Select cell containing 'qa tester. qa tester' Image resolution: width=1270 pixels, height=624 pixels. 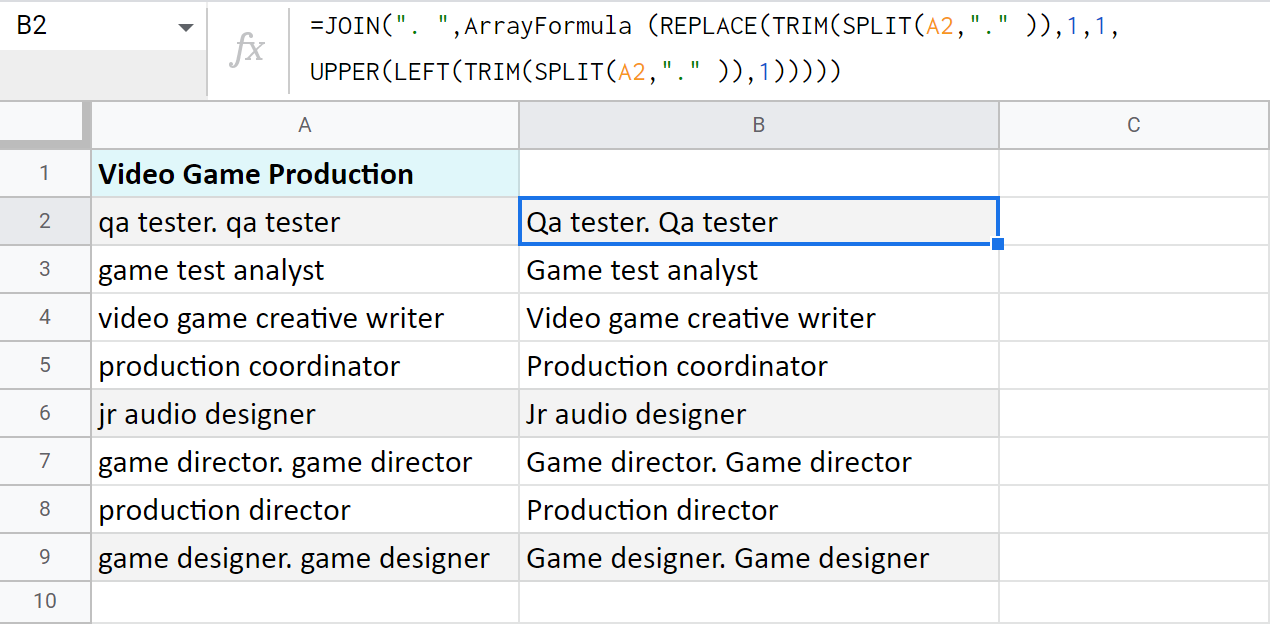point(305,222)
